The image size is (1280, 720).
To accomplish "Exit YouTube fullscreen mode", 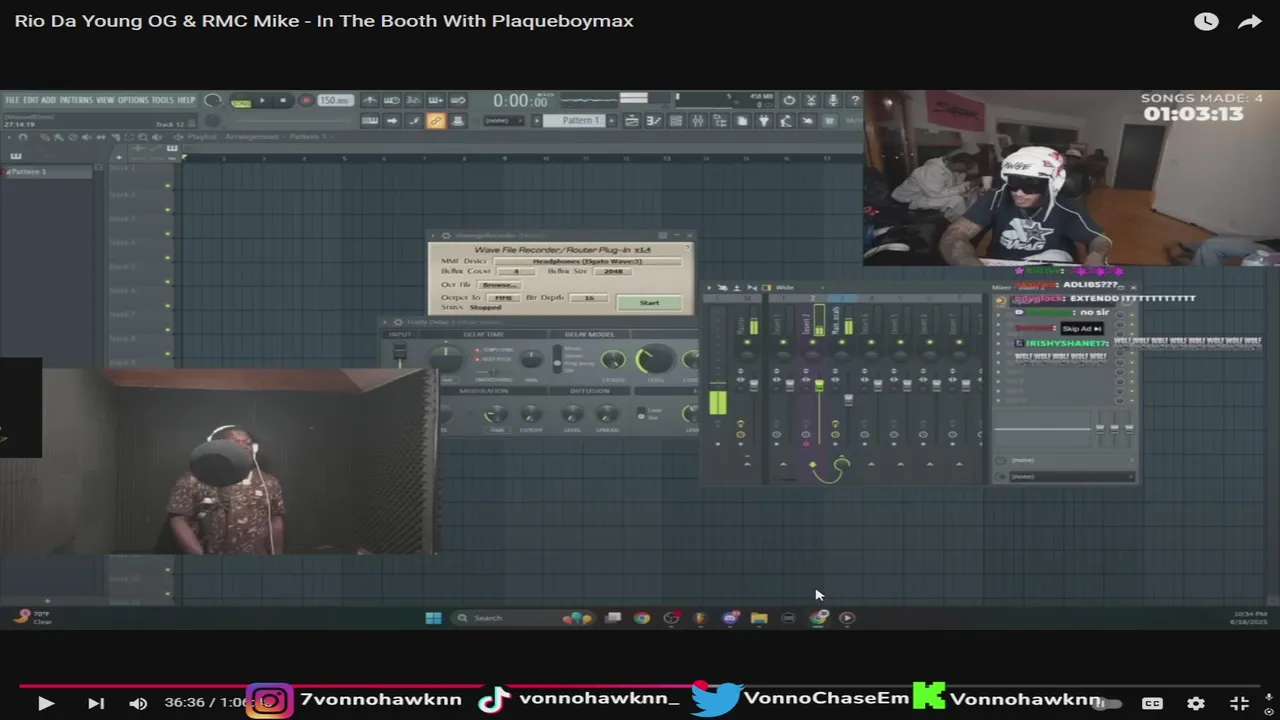I will (x=1239, y=703).
